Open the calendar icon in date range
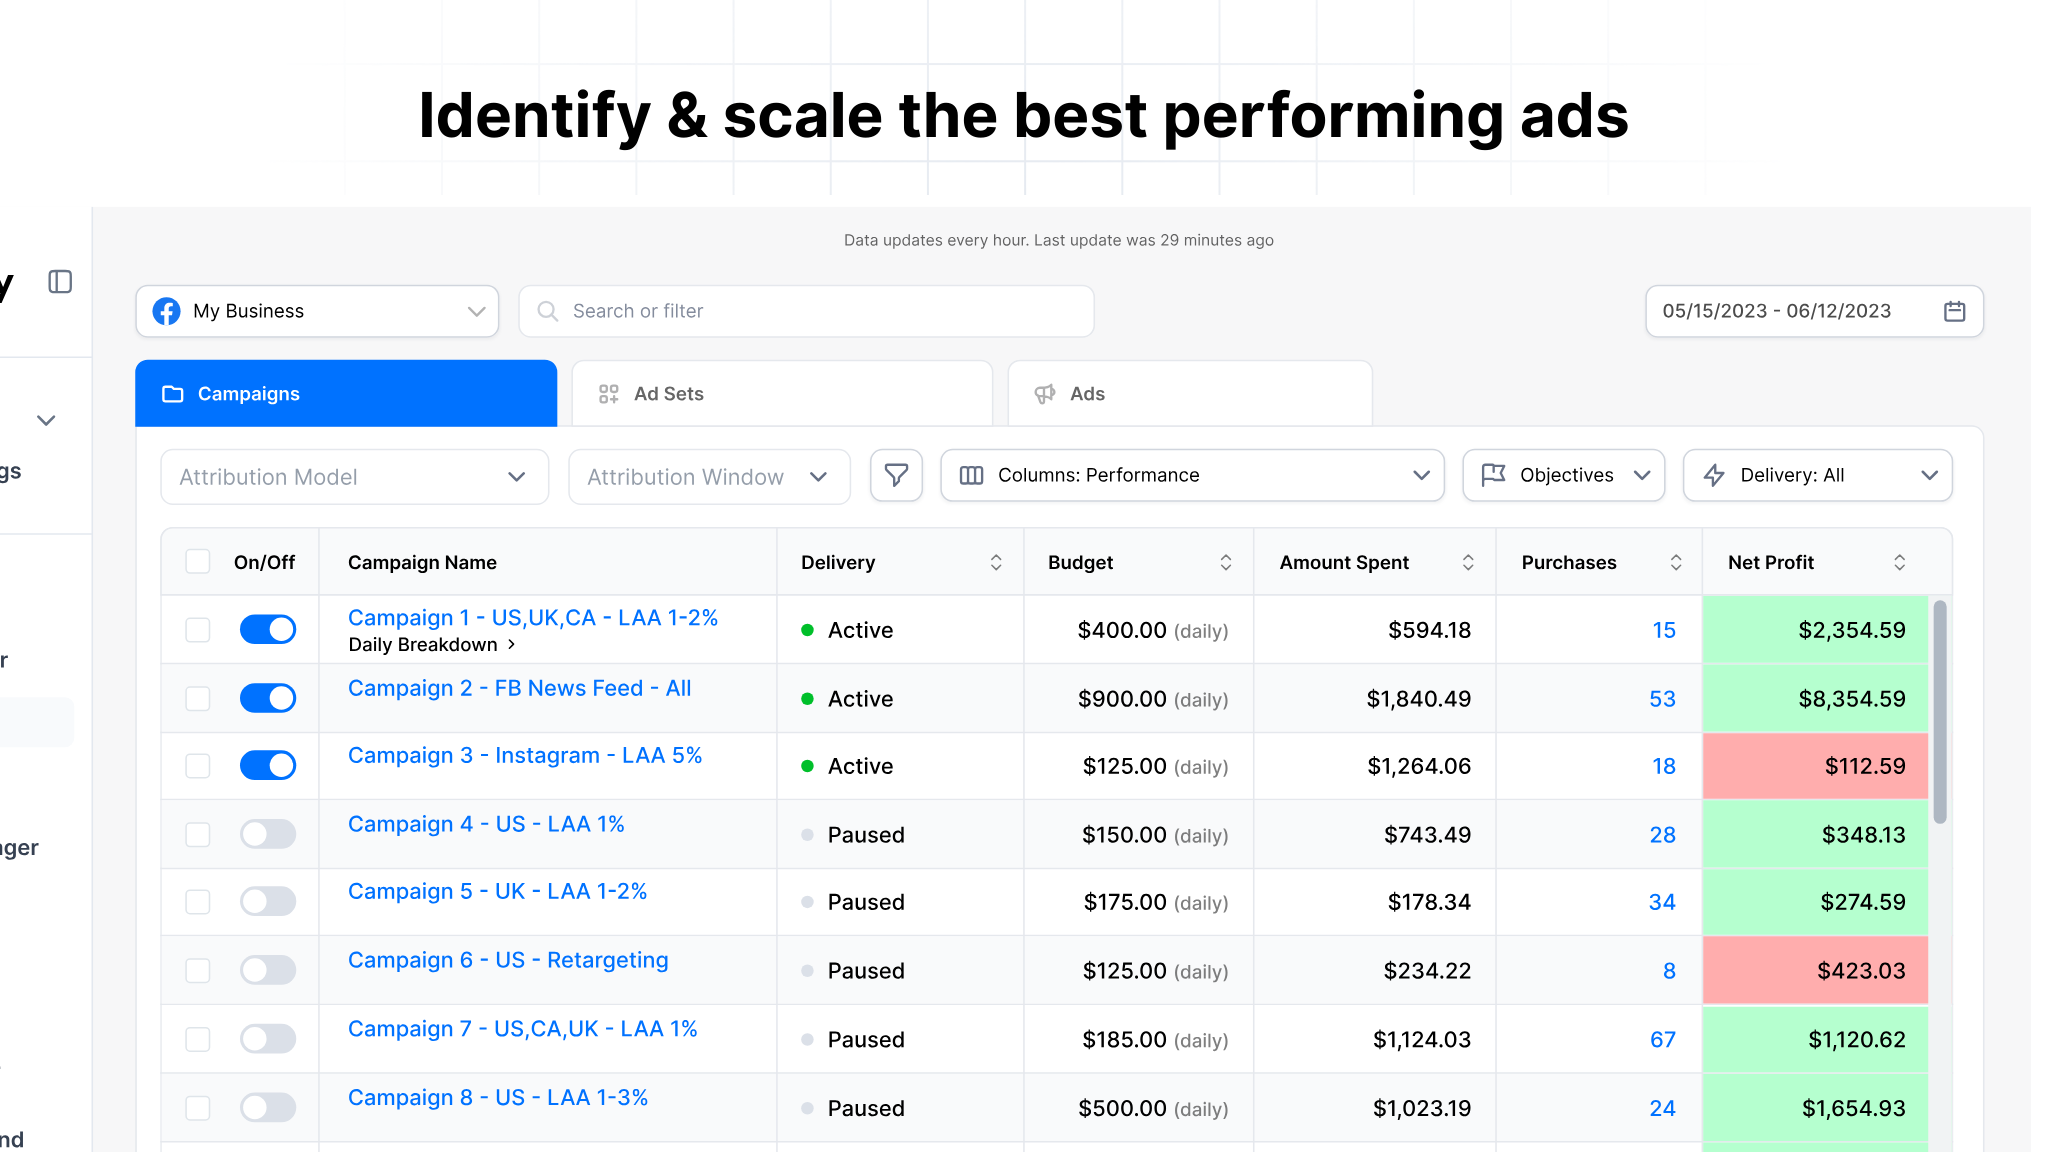This screenshot has width=2048, height=1152. (1954, 311)
